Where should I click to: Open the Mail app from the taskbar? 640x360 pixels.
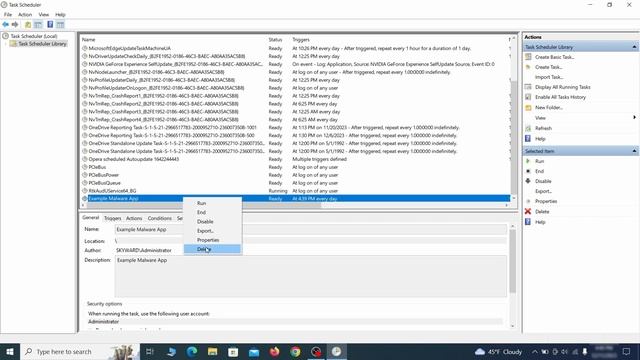[253, 351]
